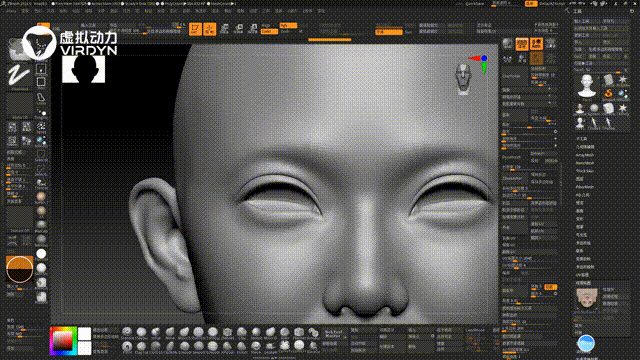Select the Rotate transform tool in top shelf
Image resolution: width=640 pixels, height=360 pixels.
click(253, 29)
